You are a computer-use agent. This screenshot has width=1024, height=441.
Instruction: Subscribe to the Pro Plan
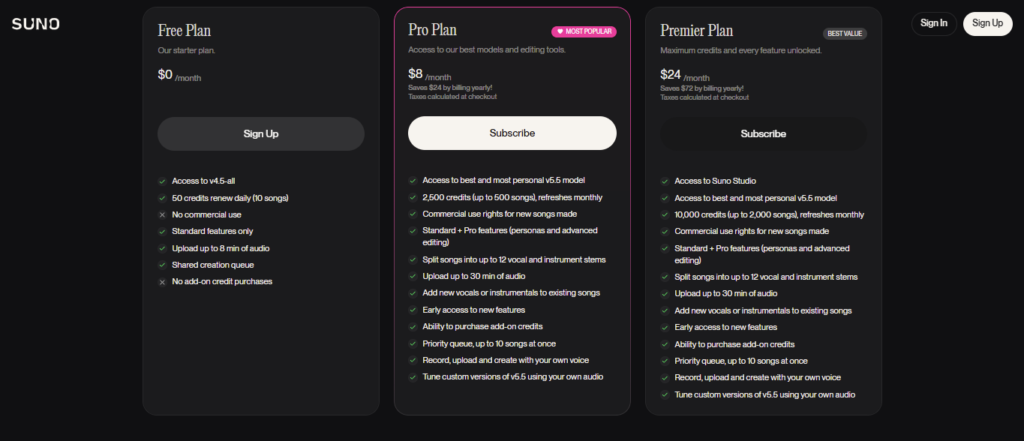click(512, 133)
